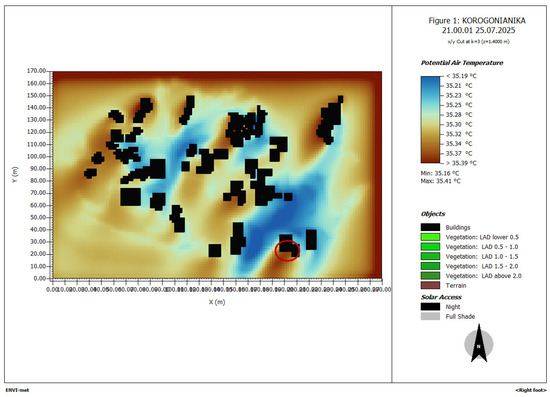This screenshot has width=550, height=397.
Task: Click the Full Shade gray swatch
Action: click(430, 316)
